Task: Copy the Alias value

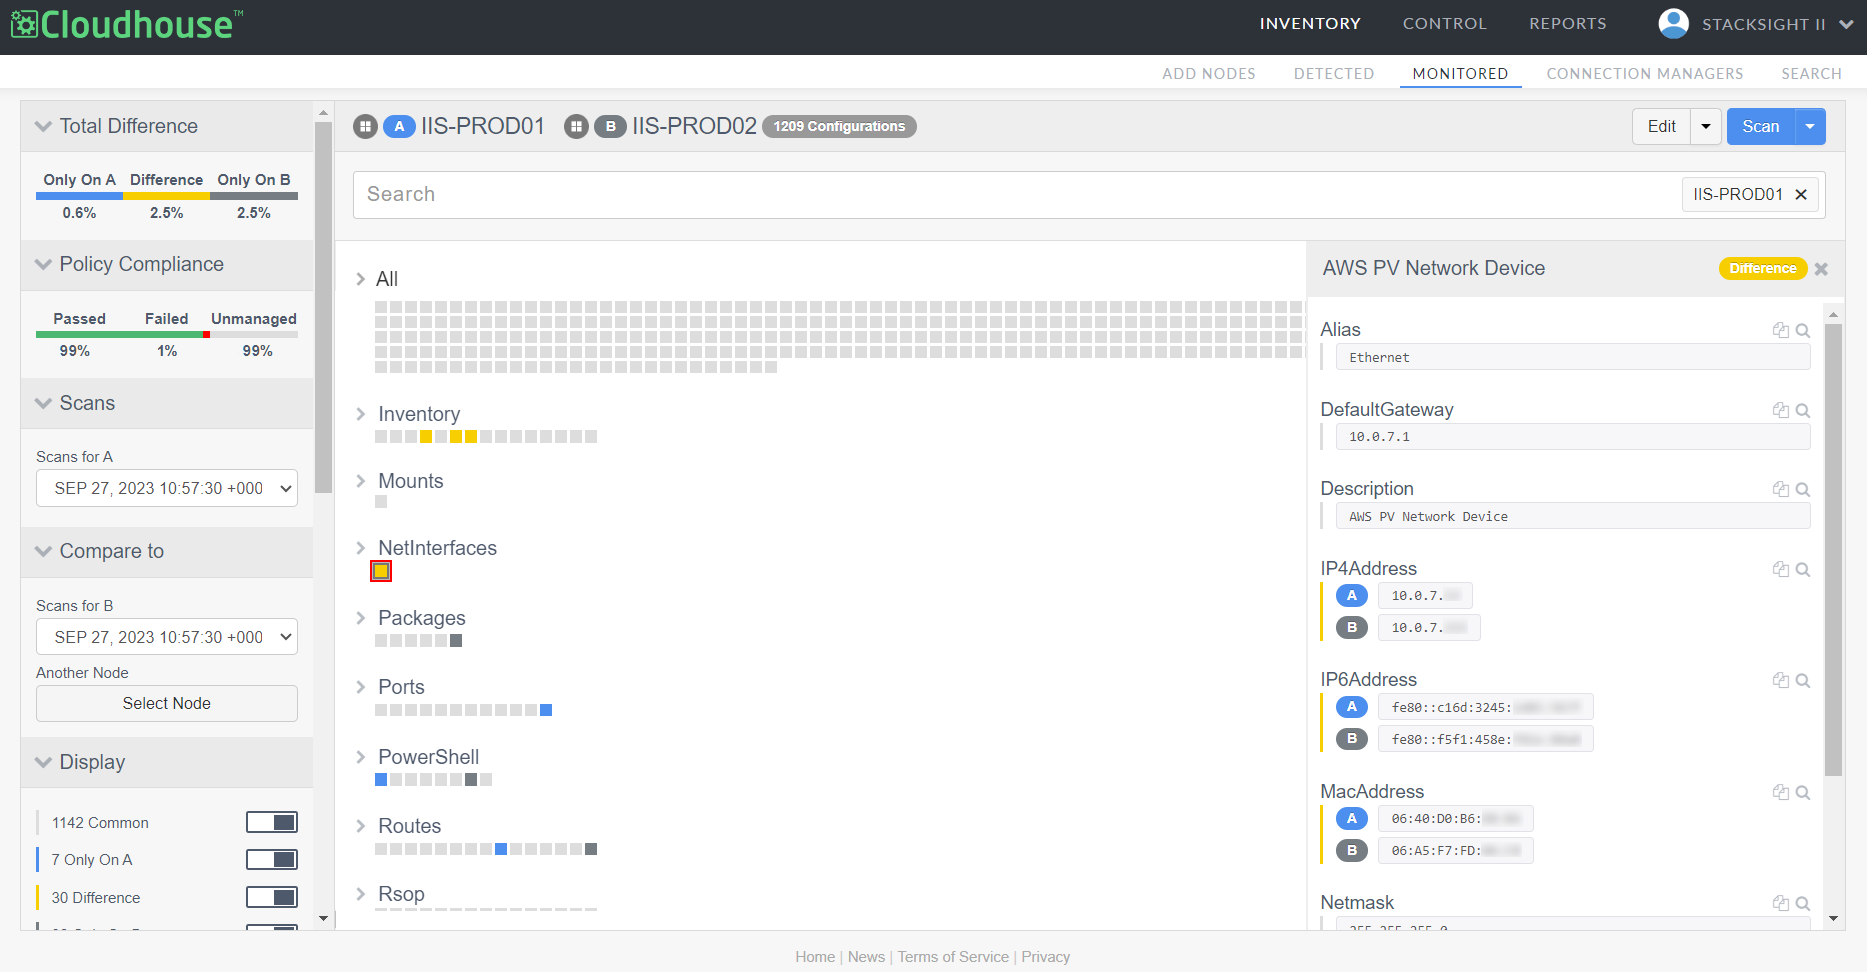Action: click(x=1780, y=330)
